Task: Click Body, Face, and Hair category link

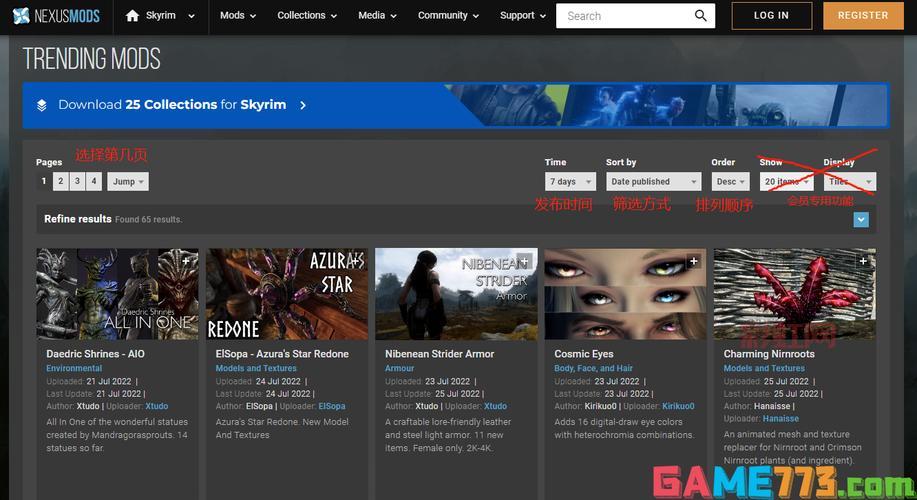Action: (x=594, y=368)
